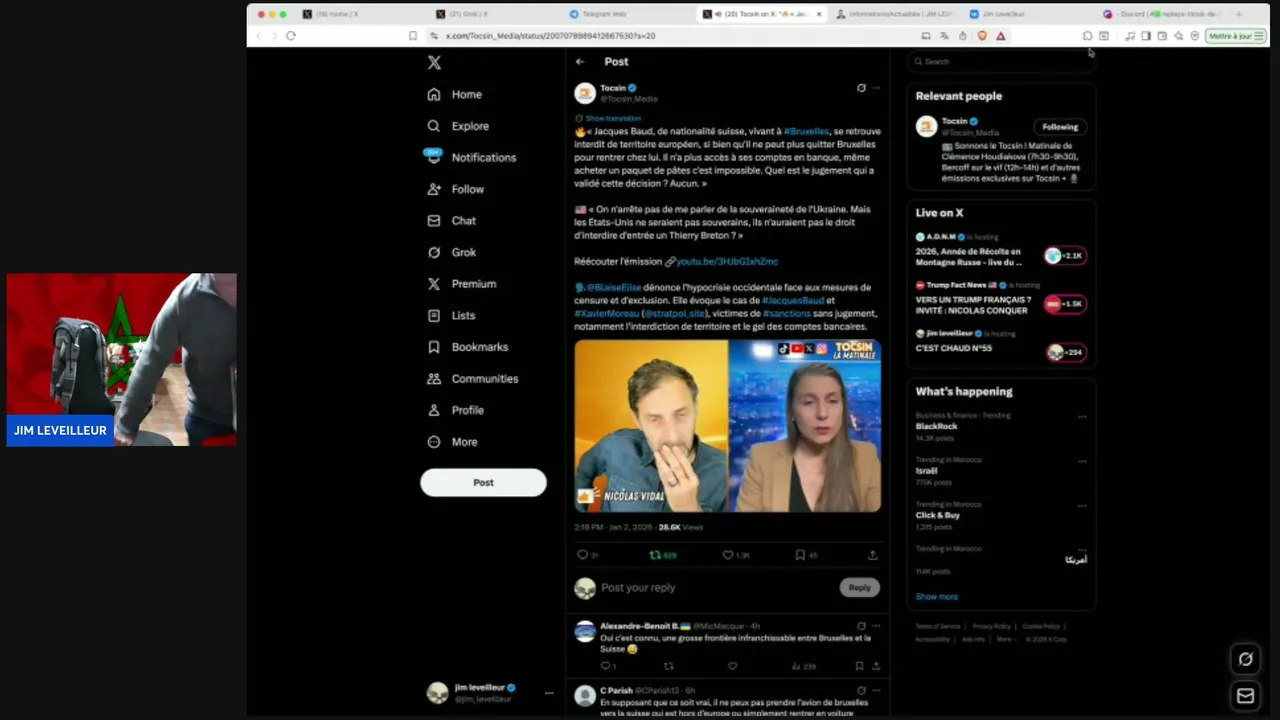Open Tocsin's profile avatar on the post

(x=585, y=93)
